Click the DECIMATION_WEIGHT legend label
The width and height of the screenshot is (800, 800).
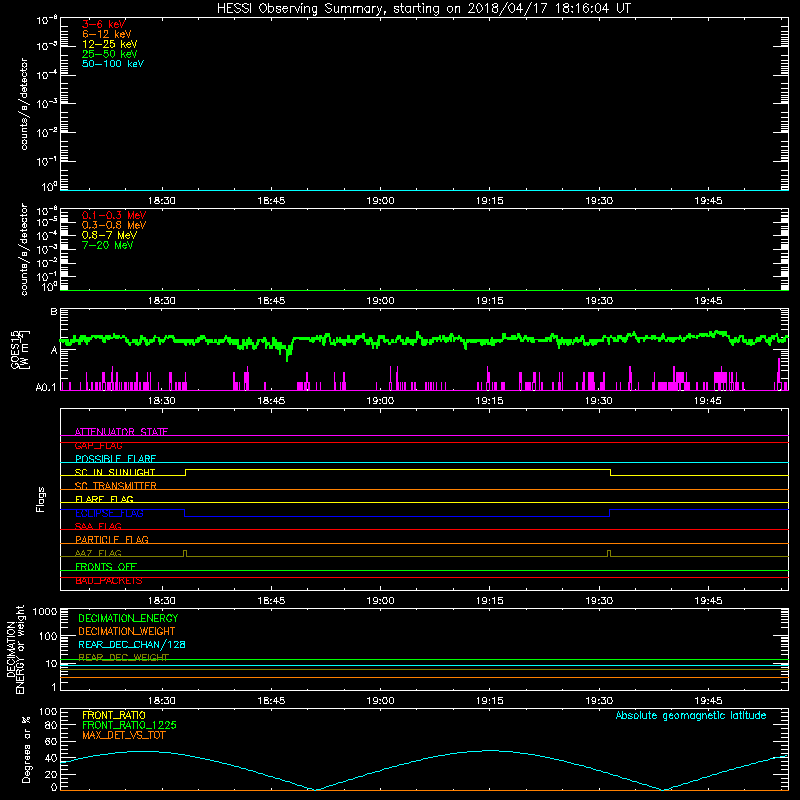pos(127,631)
